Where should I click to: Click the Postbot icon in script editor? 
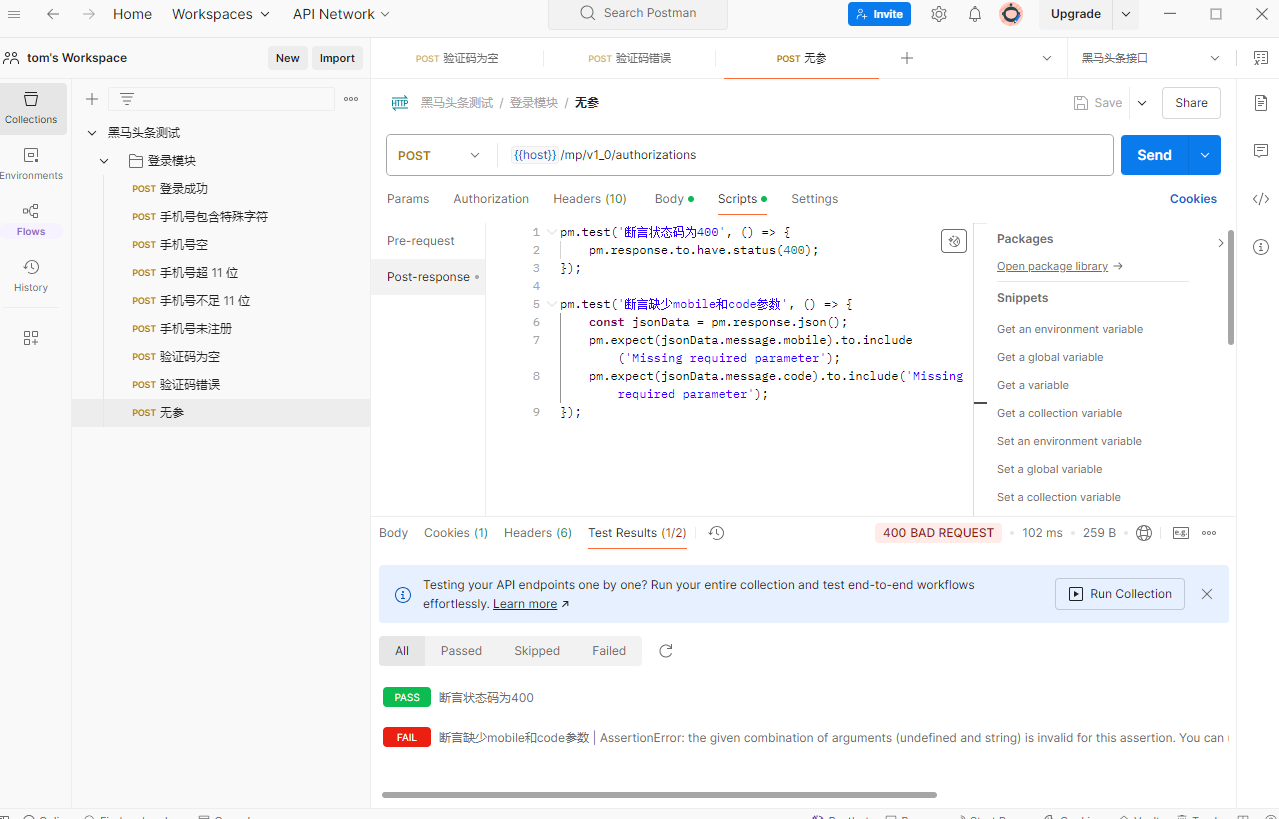coord(954,241)
